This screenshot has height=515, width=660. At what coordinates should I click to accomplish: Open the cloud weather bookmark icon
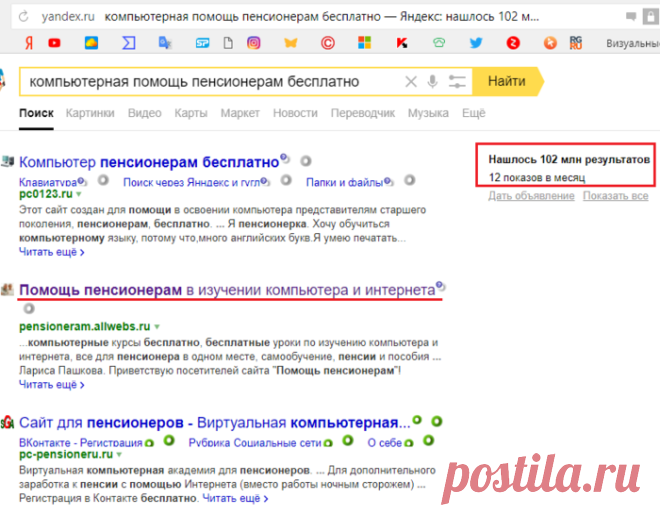click(x=91, y=42)
